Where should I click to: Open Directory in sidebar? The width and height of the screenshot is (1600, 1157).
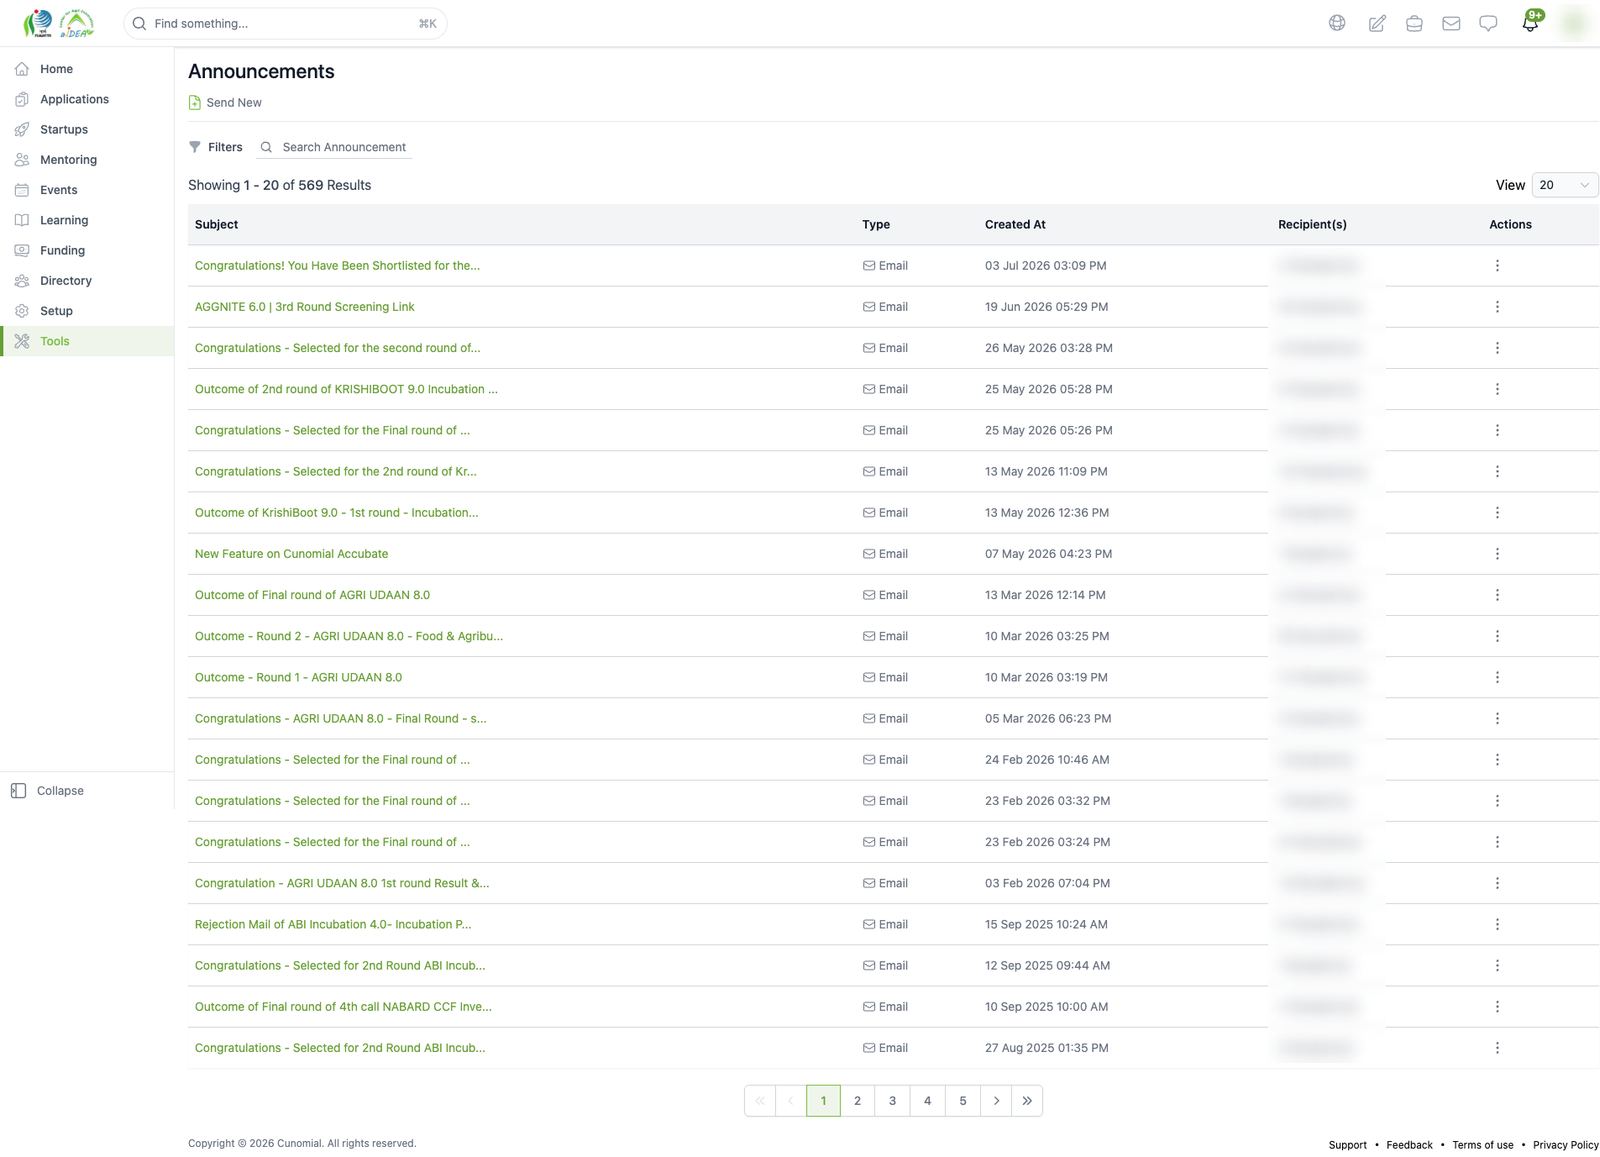click(x=87, y=281)
